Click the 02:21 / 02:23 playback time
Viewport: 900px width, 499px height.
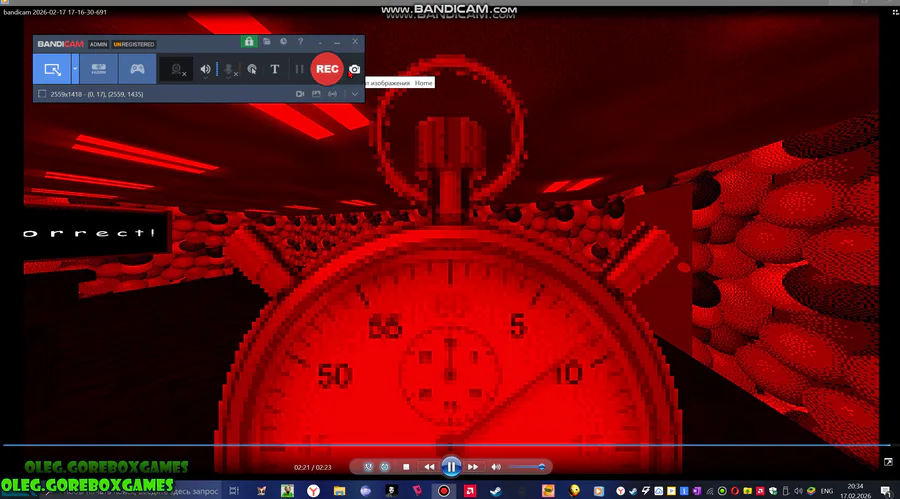pyautogui.click(x=312, y=467)
